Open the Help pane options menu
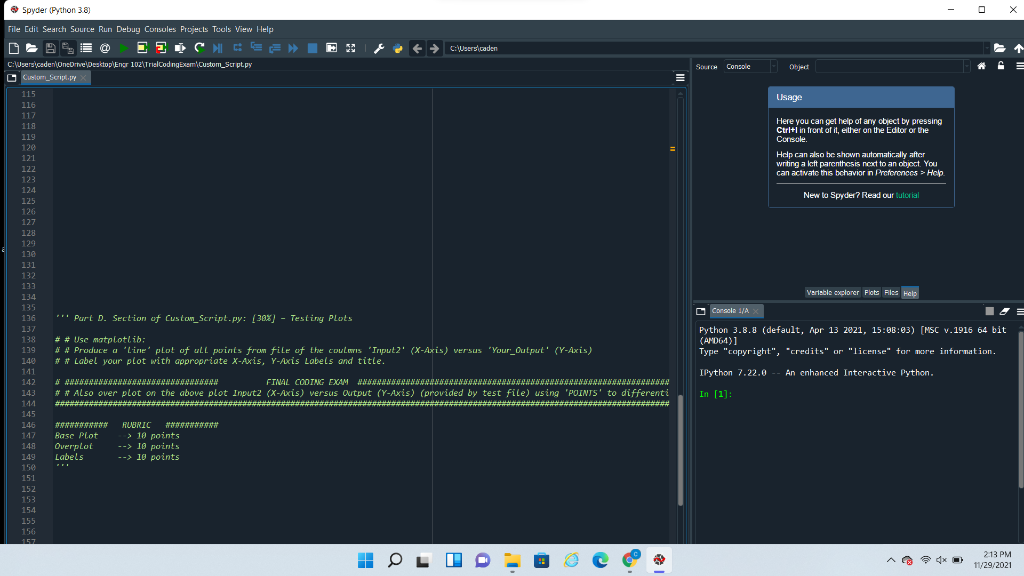The width and height of the screenshot is (1024, 576). click(x=1019, y=66)
